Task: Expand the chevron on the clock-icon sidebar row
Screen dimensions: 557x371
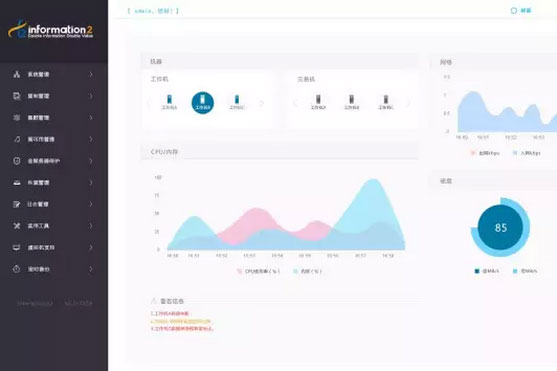Action: click(91, 269)
